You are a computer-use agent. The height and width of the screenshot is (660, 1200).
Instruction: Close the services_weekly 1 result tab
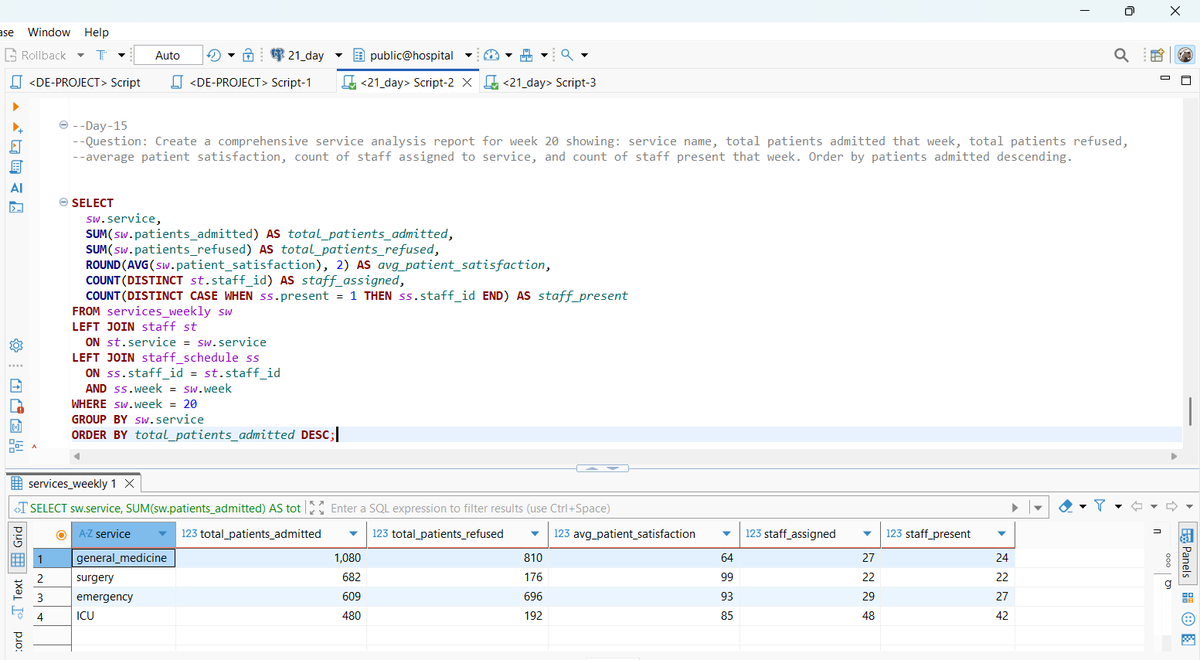(x=128, y=484)
